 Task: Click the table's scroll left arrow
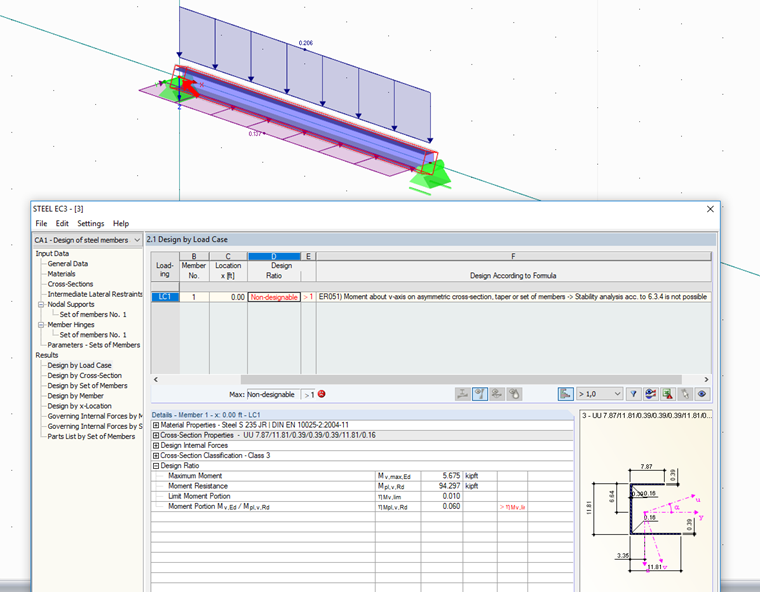click(x=156, y=379)
